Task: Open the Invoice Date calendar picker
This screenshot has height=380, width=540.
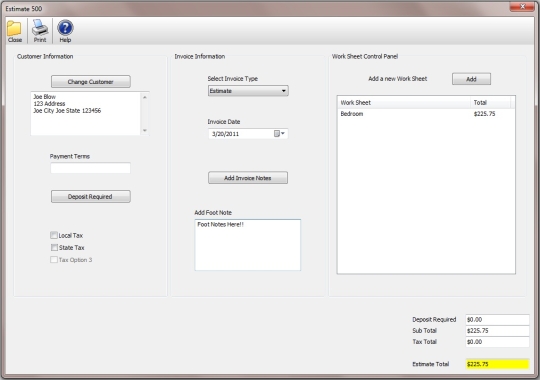Action: click(x=279, y=134)
